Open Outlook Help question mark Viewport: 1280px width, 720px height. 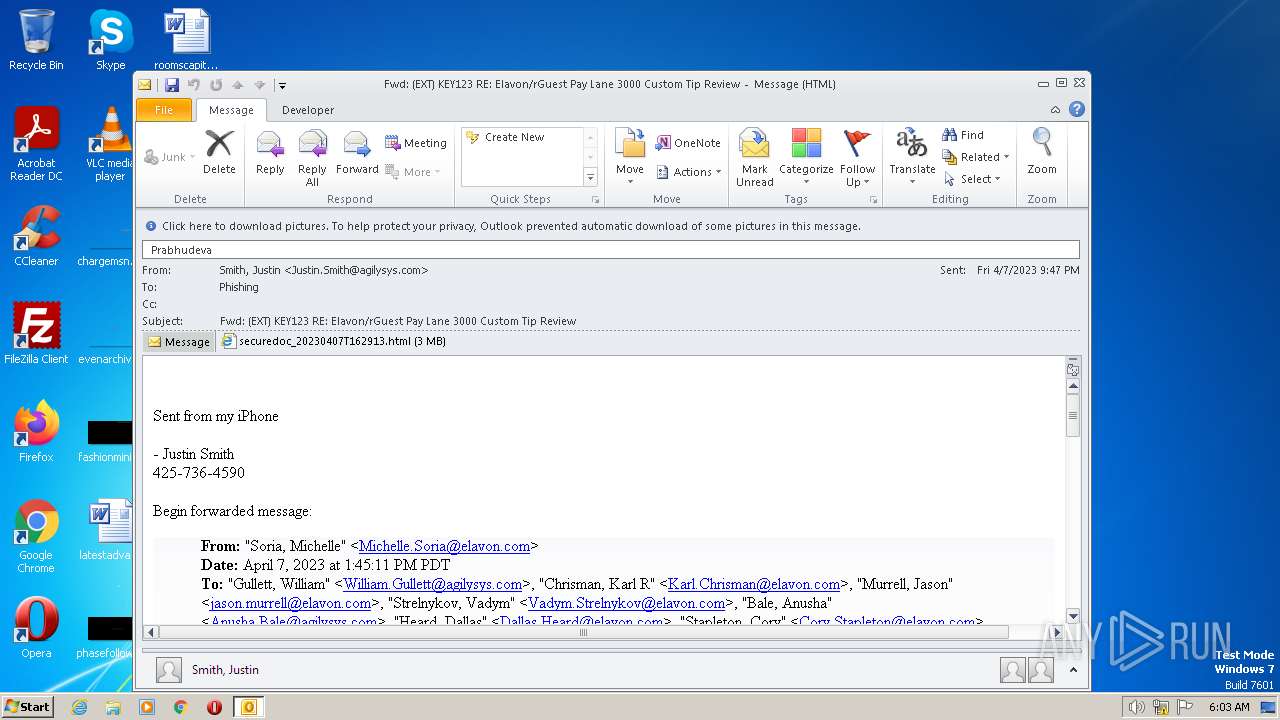pyautogui.click(x=1077, y=110)
